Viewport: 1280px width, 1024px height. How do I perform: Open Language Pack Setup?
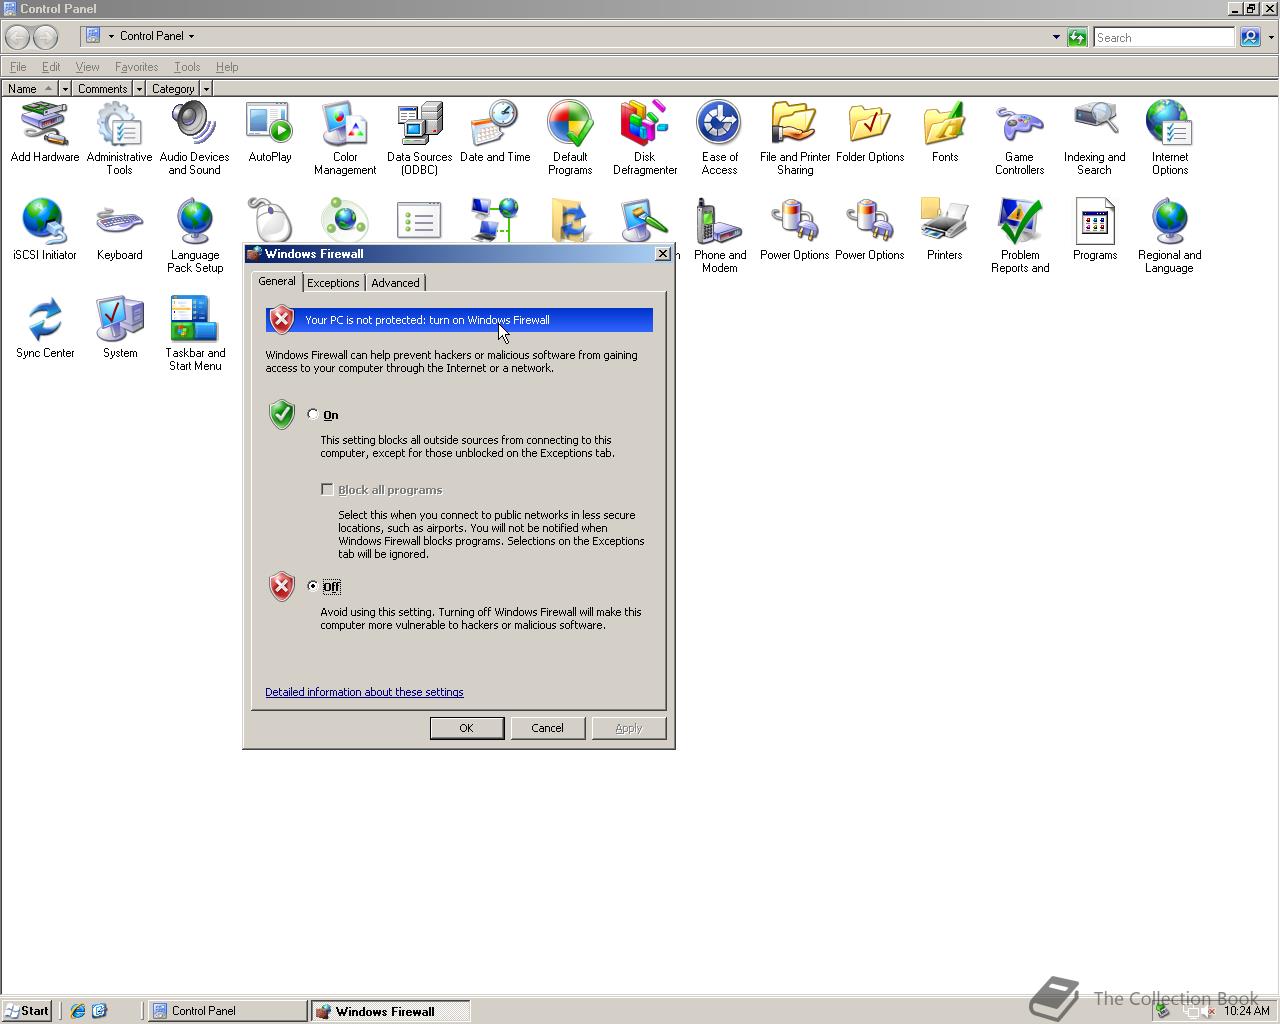click(x=195, y=236)
